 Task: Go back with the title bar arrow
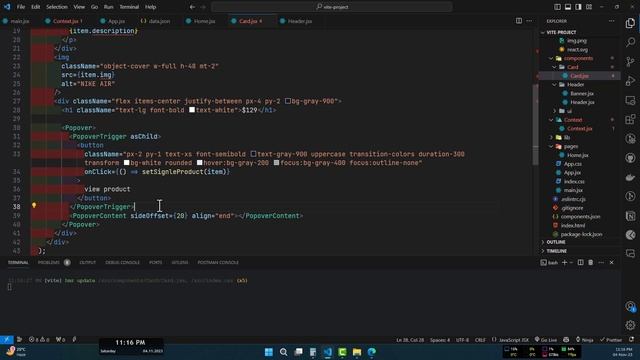point(192,7)
